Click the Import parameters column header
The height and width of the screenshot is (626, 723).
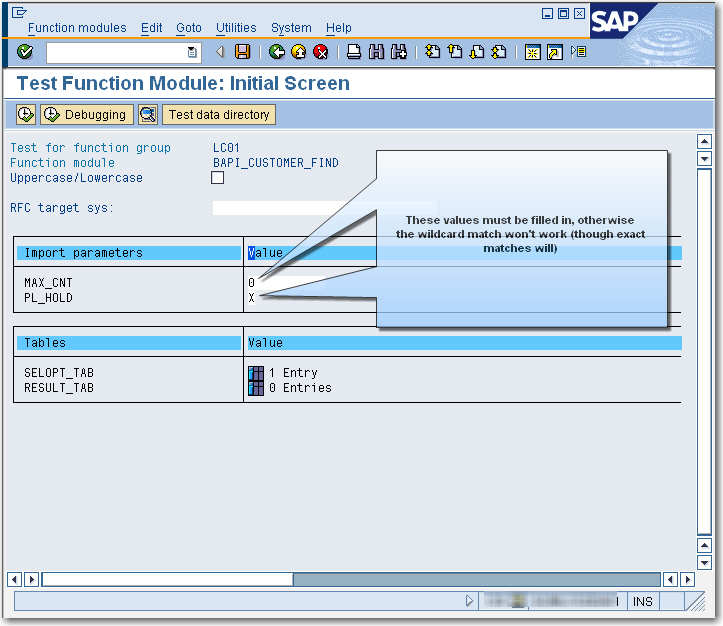coord(129,253)
